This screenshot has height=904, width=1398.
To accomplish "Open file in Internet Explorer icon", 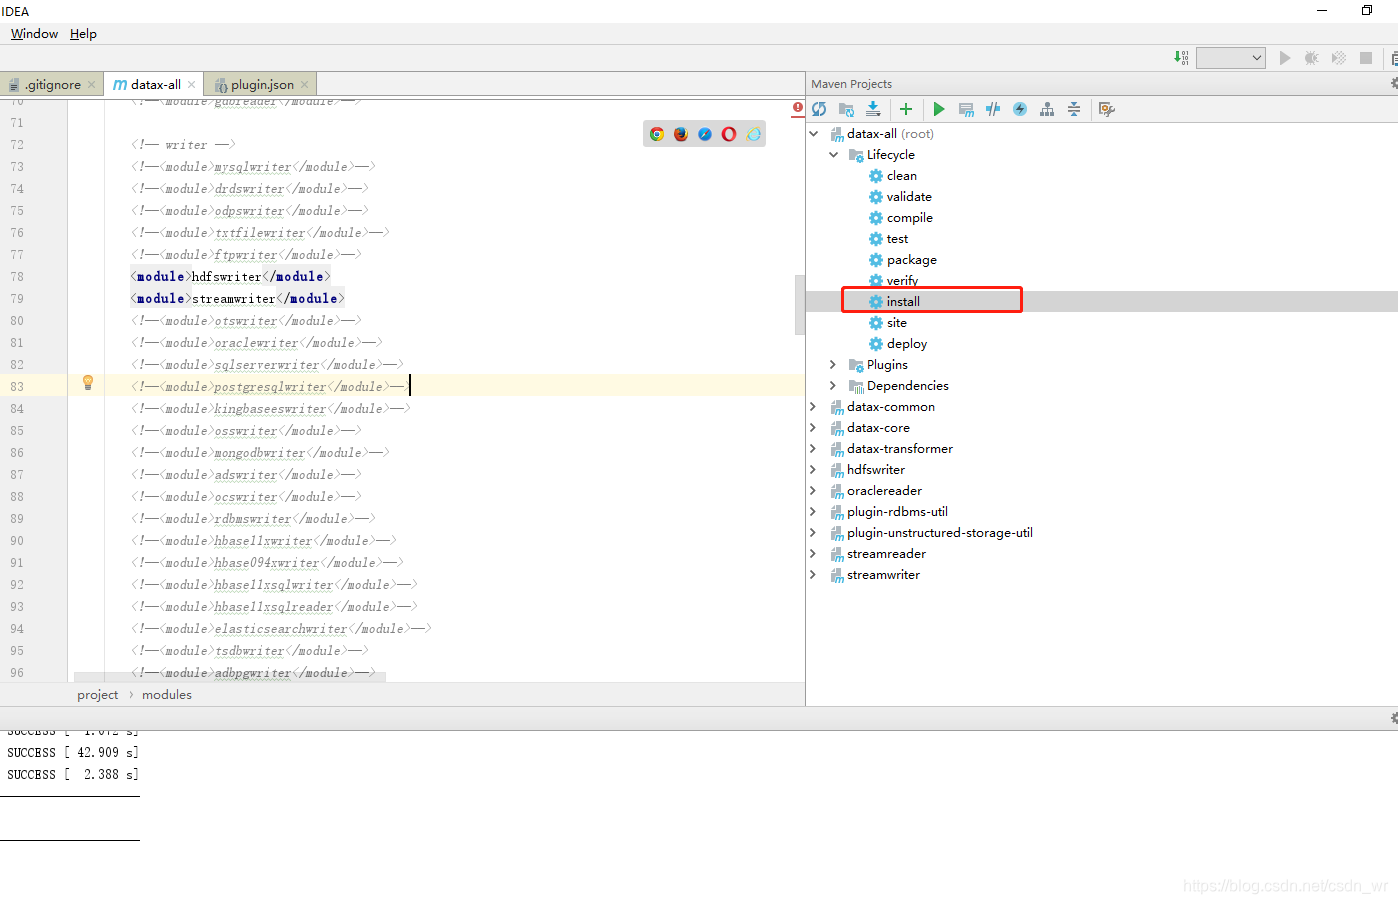I will (753, 134).
